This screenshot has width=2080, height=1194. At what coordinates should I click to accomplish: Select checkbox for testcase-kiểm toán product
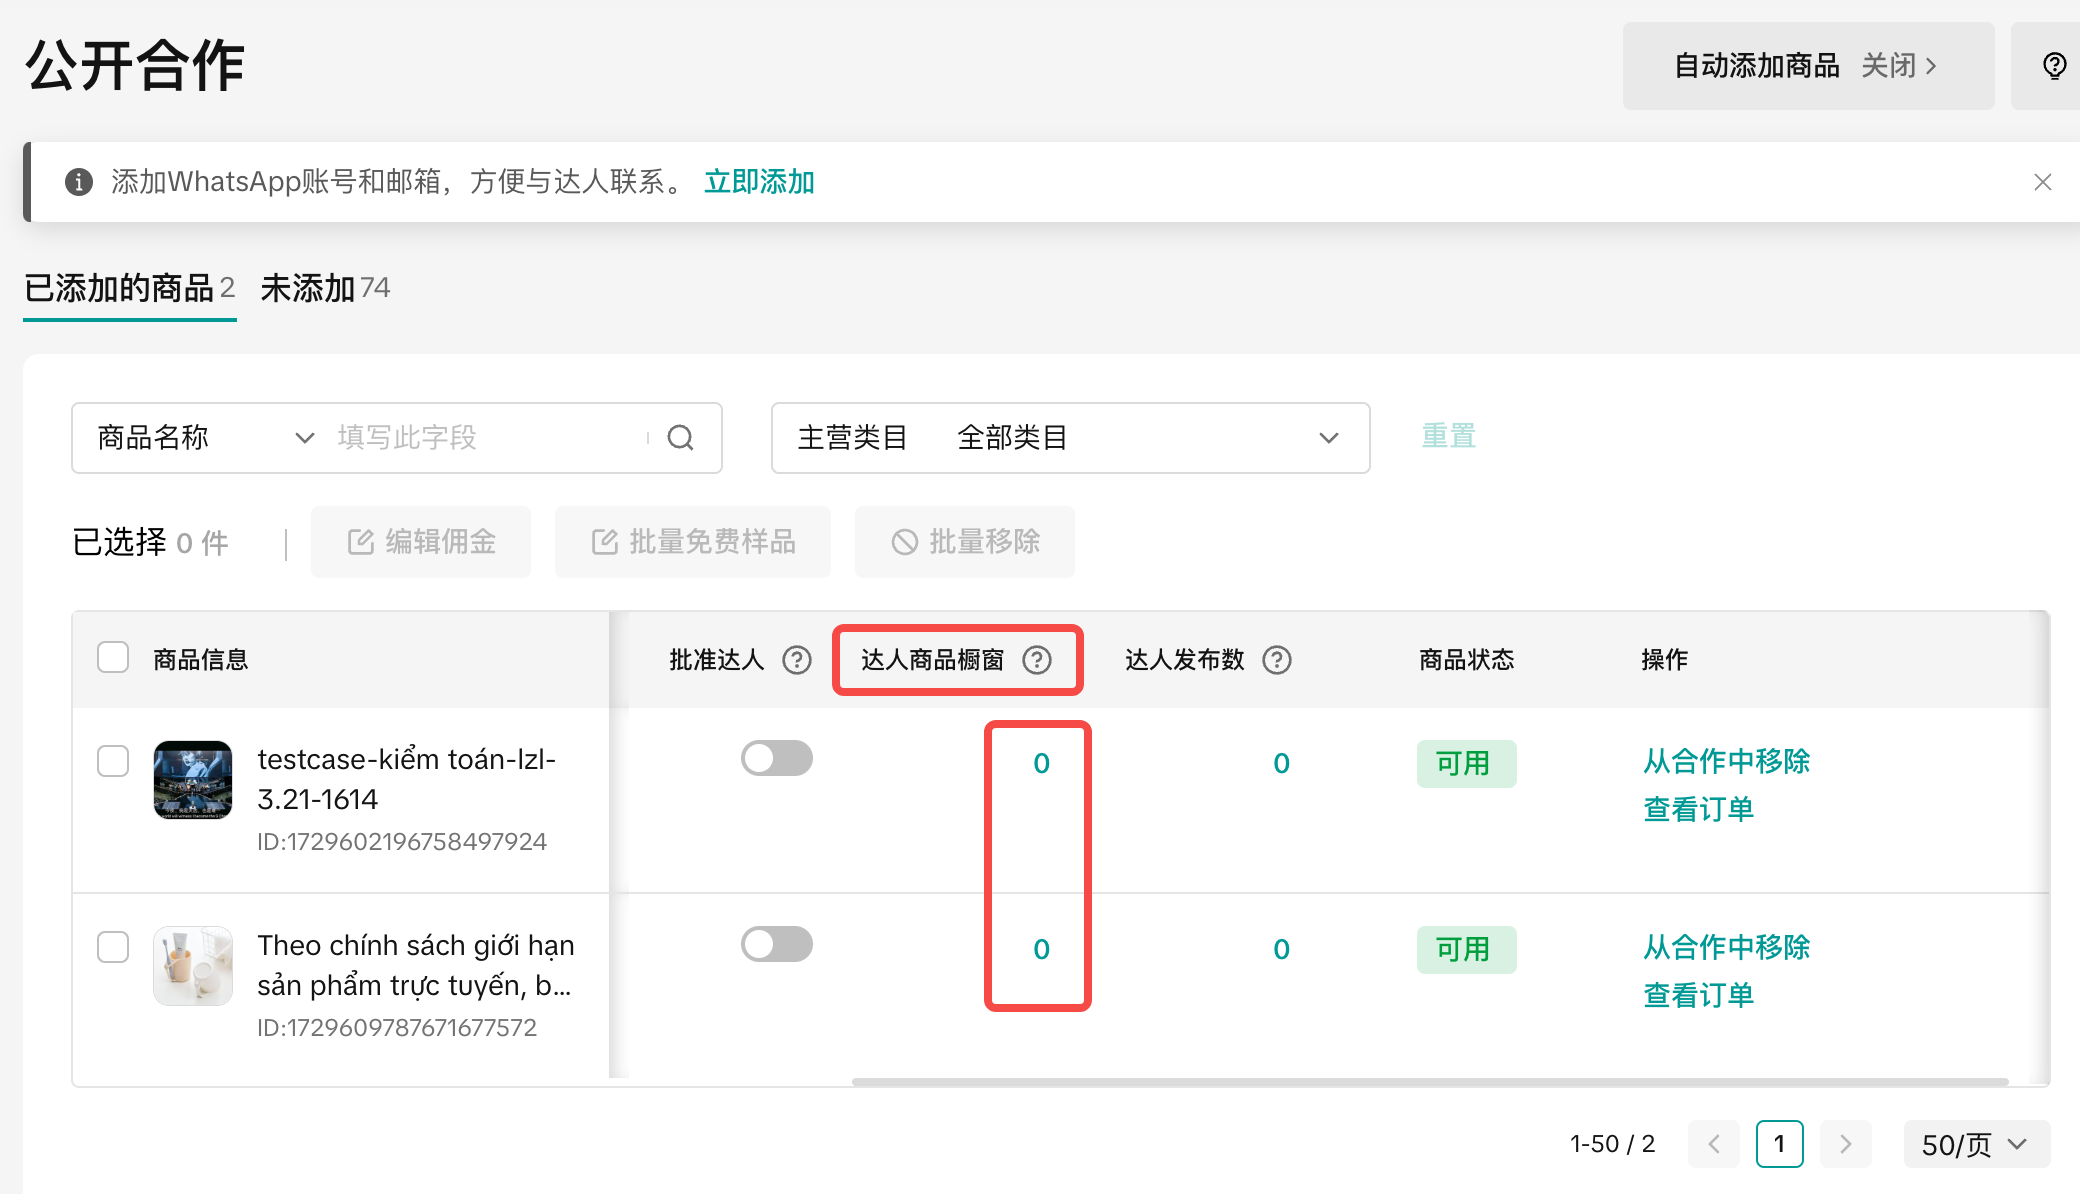click(x=113, y=761)
